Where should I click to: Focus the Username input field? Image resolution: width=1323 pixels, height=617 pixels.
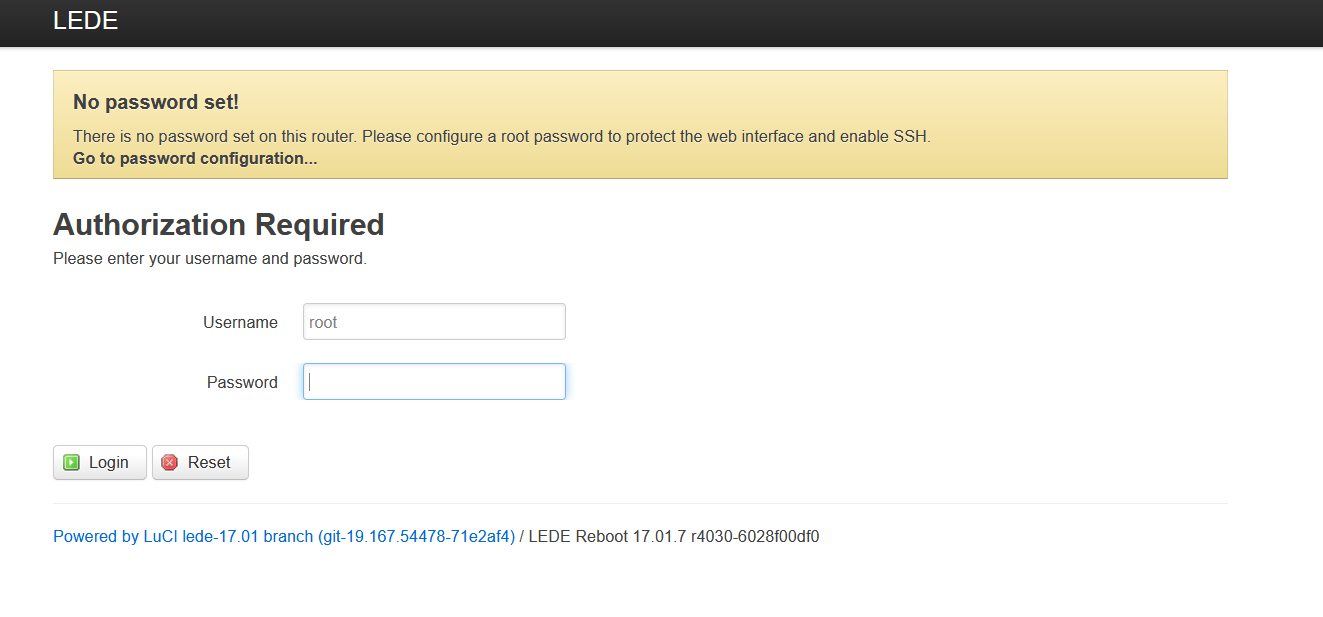434,322
